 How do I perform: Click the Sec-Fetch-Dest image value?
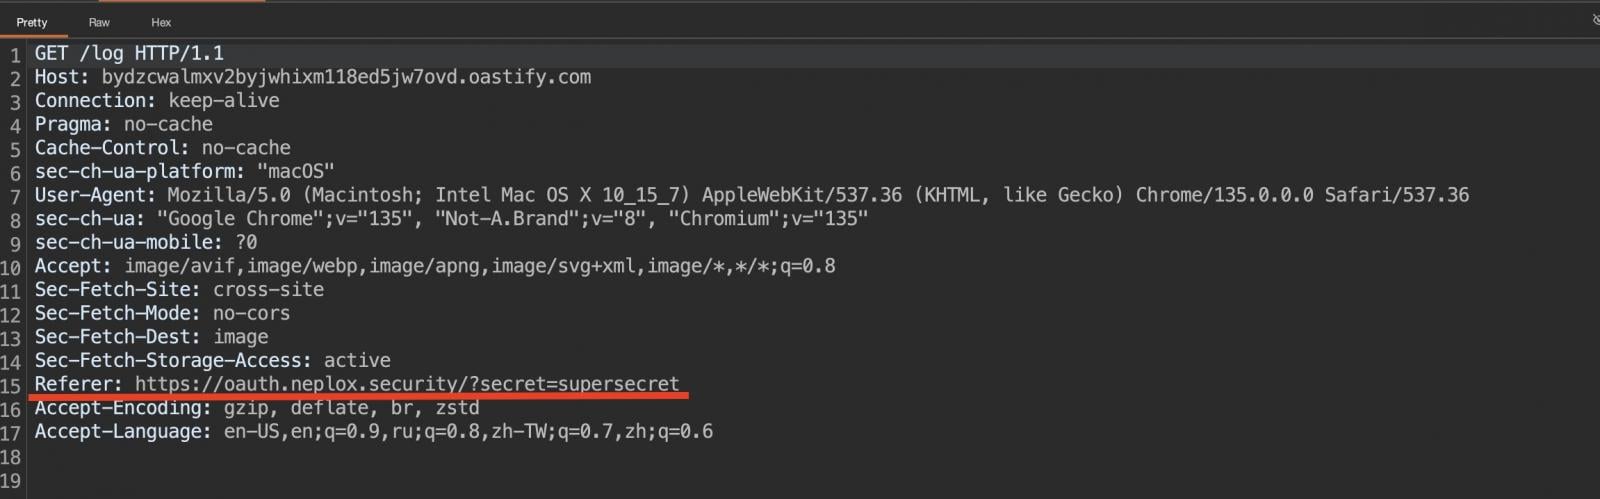(240, 337)
